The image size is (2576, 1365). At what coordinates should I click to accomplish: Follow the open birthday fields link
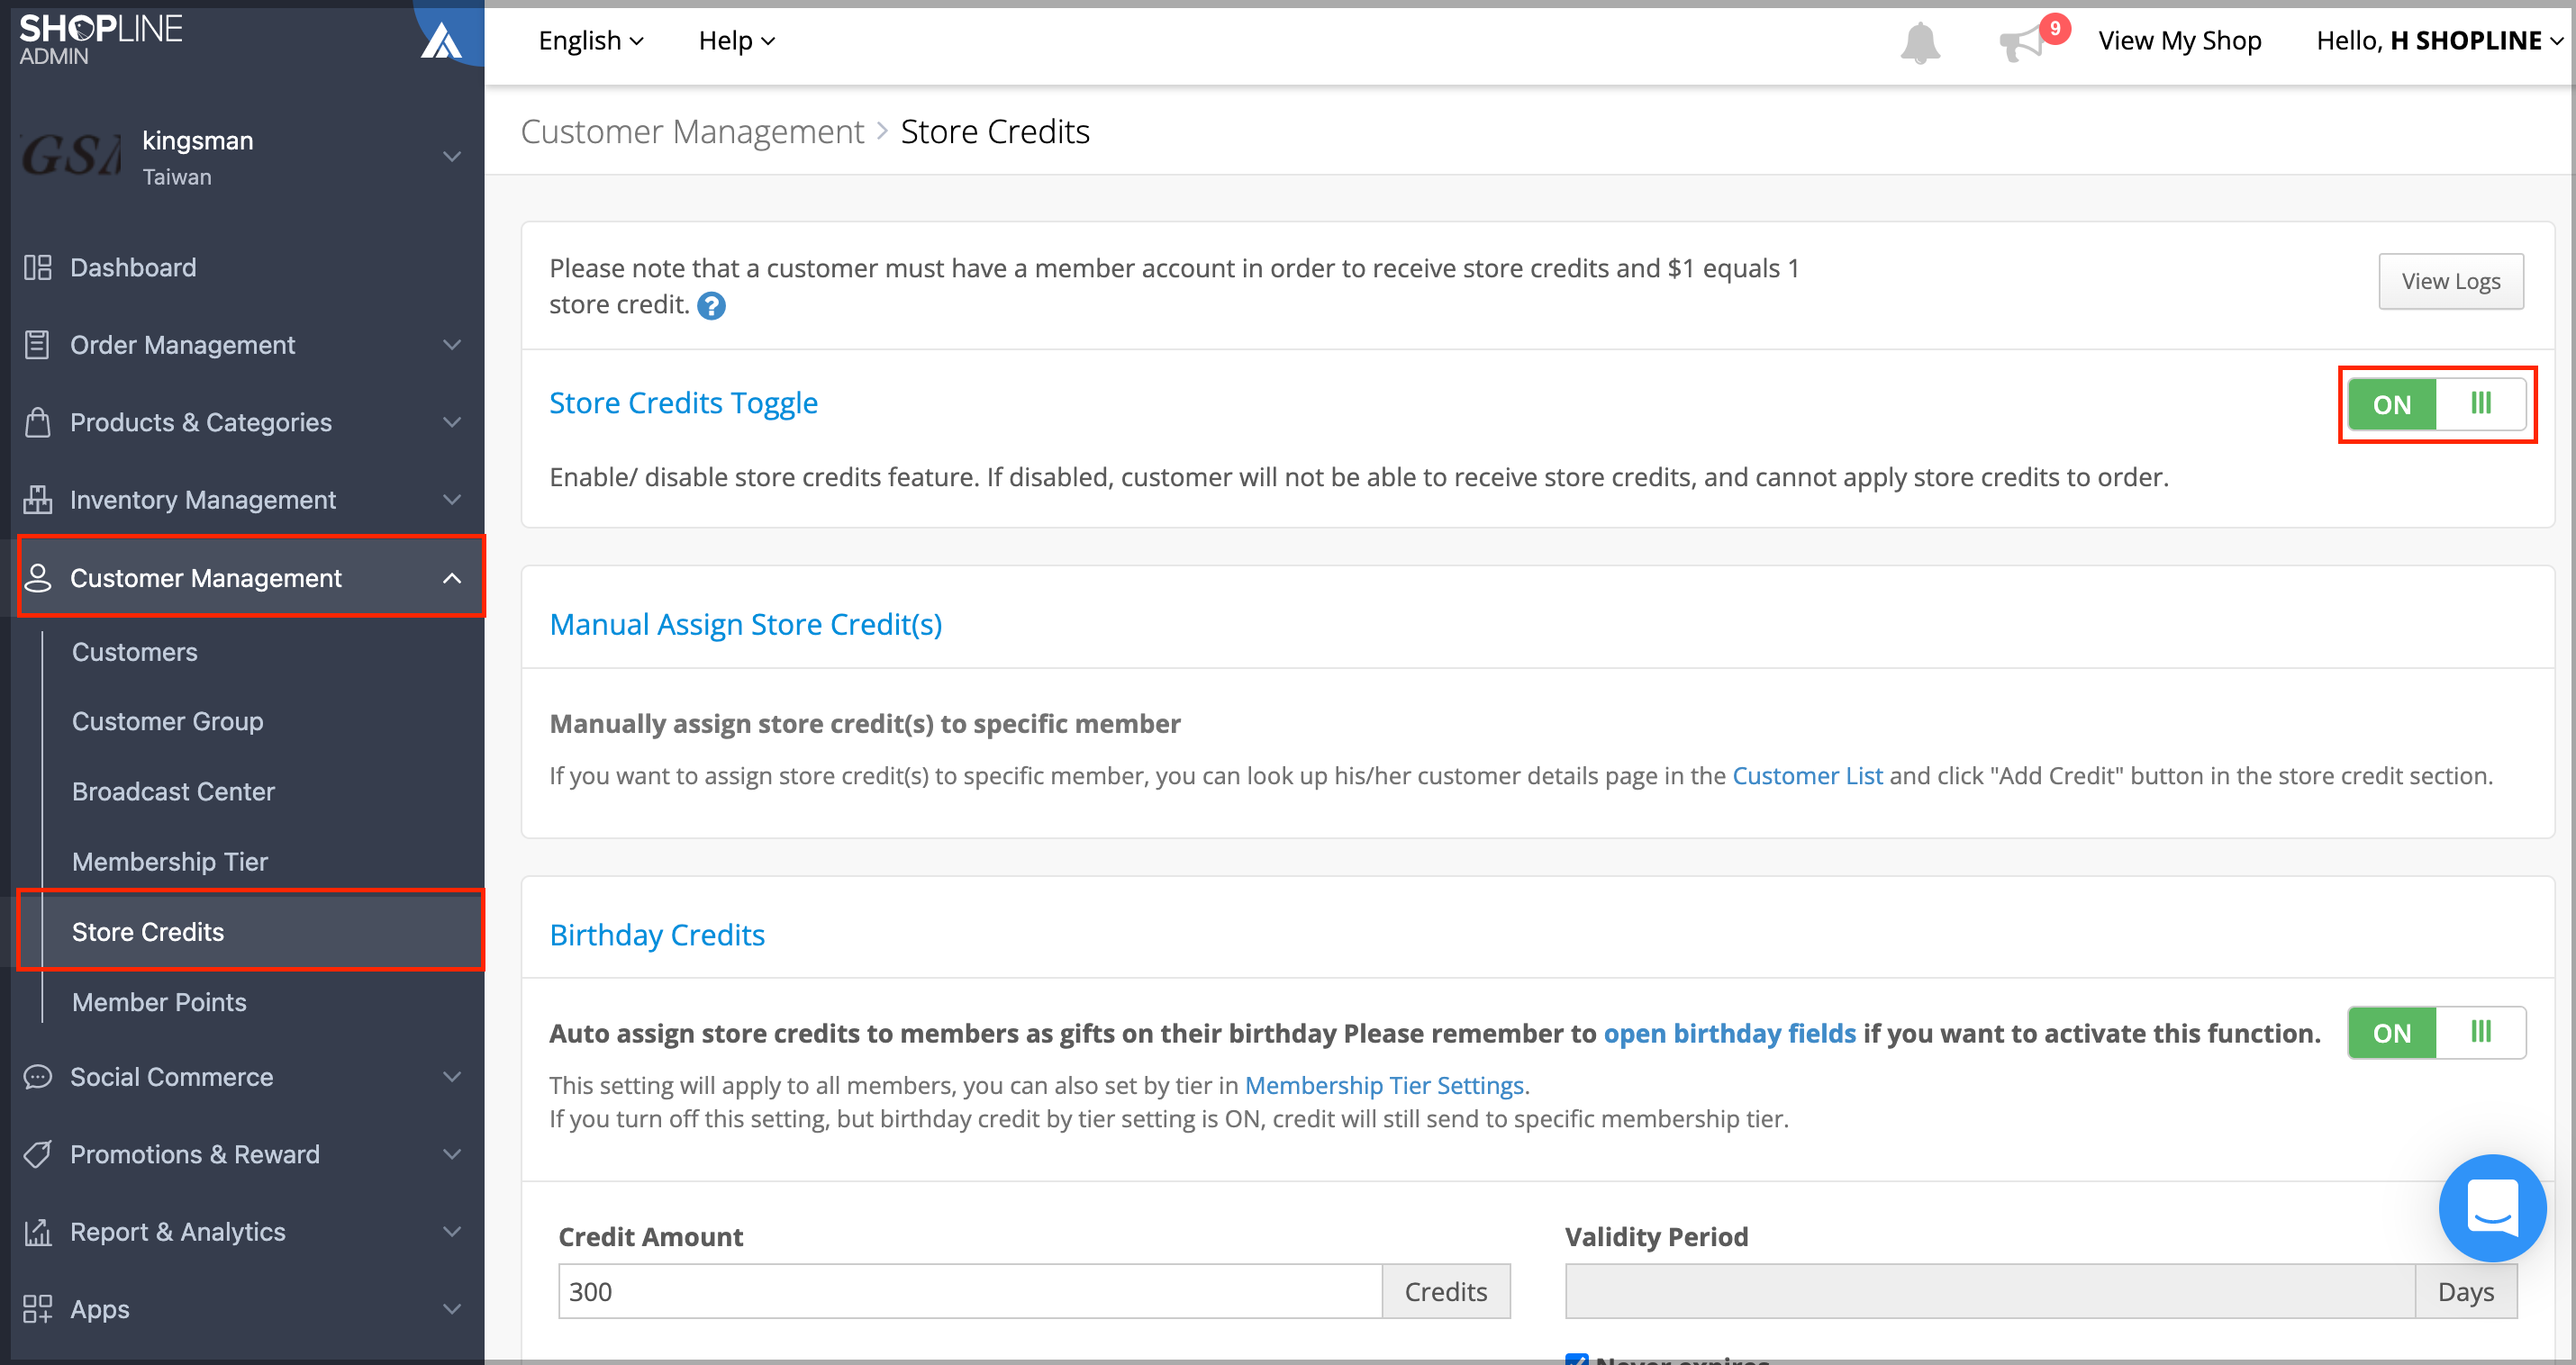tap(1729, 1033)
